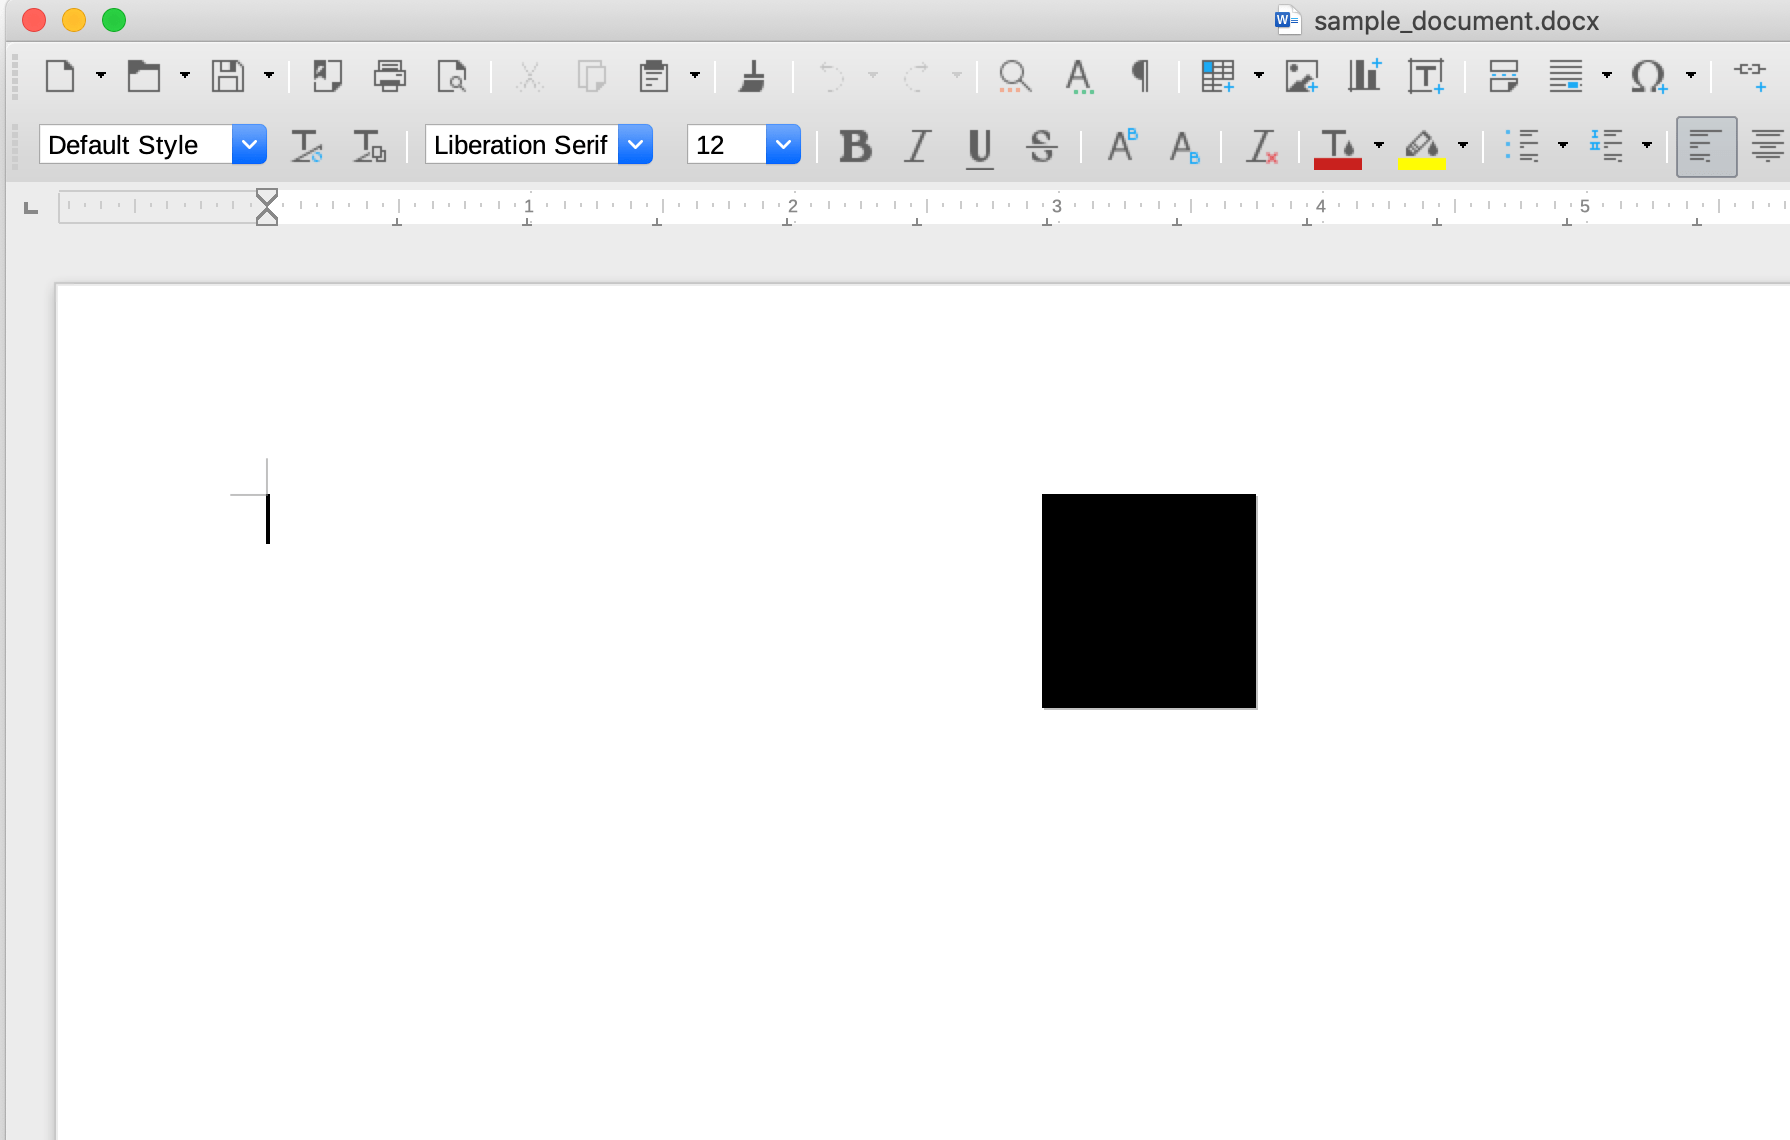
Task: Insert special character with the Omega icon
Action: point(1648,76)
